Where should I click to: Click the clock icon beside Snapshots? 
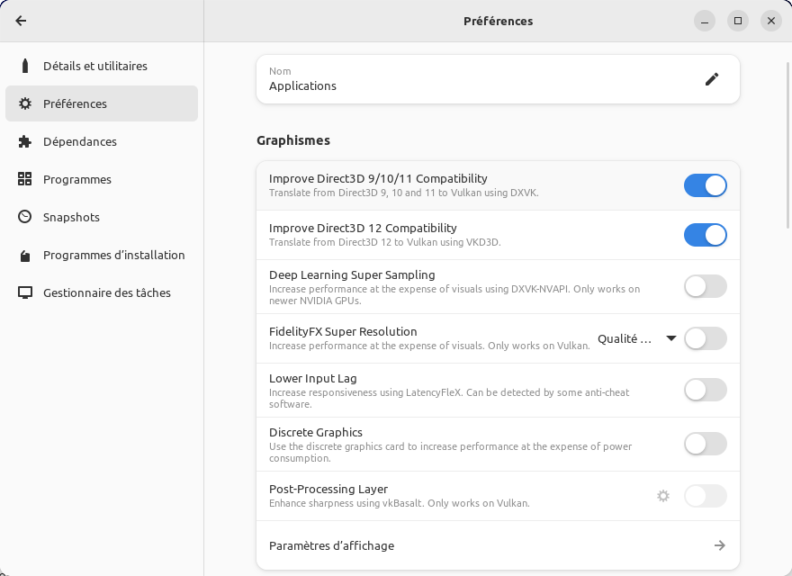tap(25, 217)
